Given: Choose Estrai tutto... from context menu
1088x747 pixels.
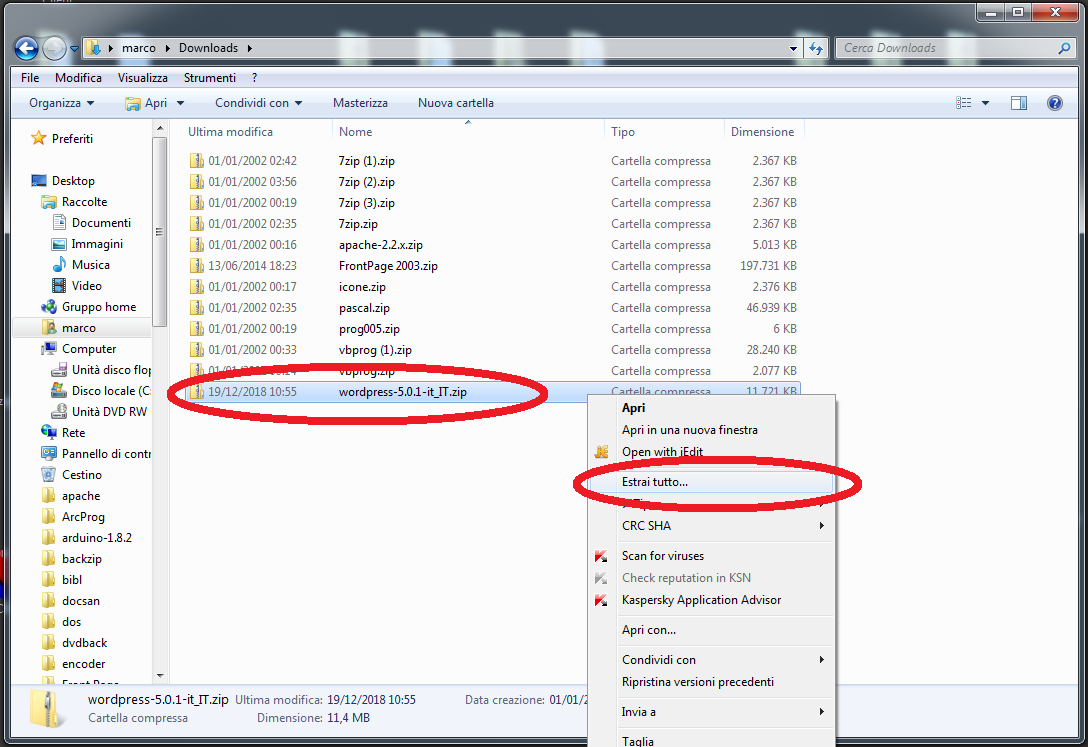Looking at the screenshot, I should pyautogui.click(x=655, y=482).
